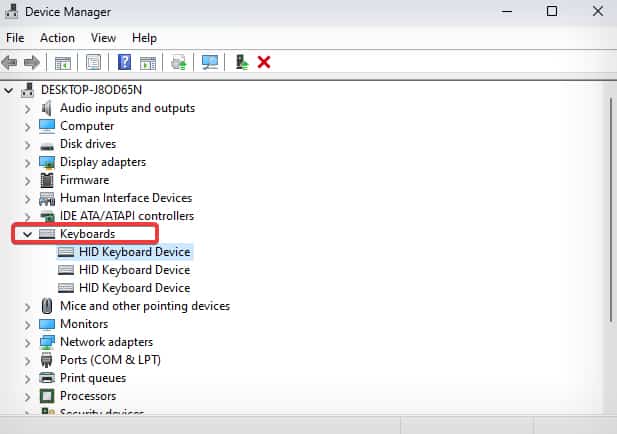The image size is (617, 434).
Task: Open Properties via toolbar icon
Action: click(x=94, y=62)
